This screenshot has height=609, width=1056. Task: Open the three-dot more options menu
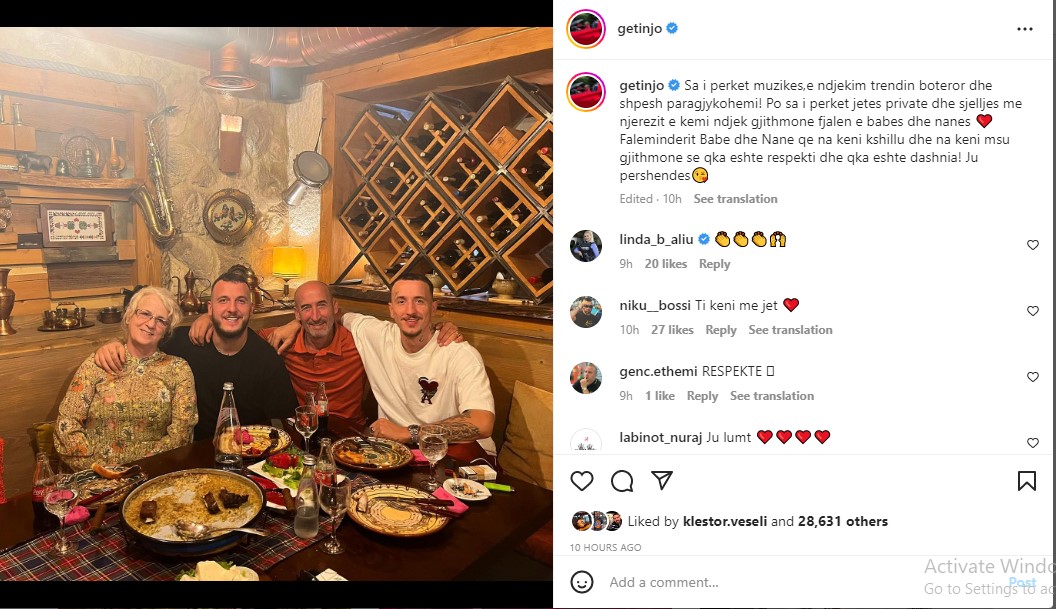point(1024,29)
